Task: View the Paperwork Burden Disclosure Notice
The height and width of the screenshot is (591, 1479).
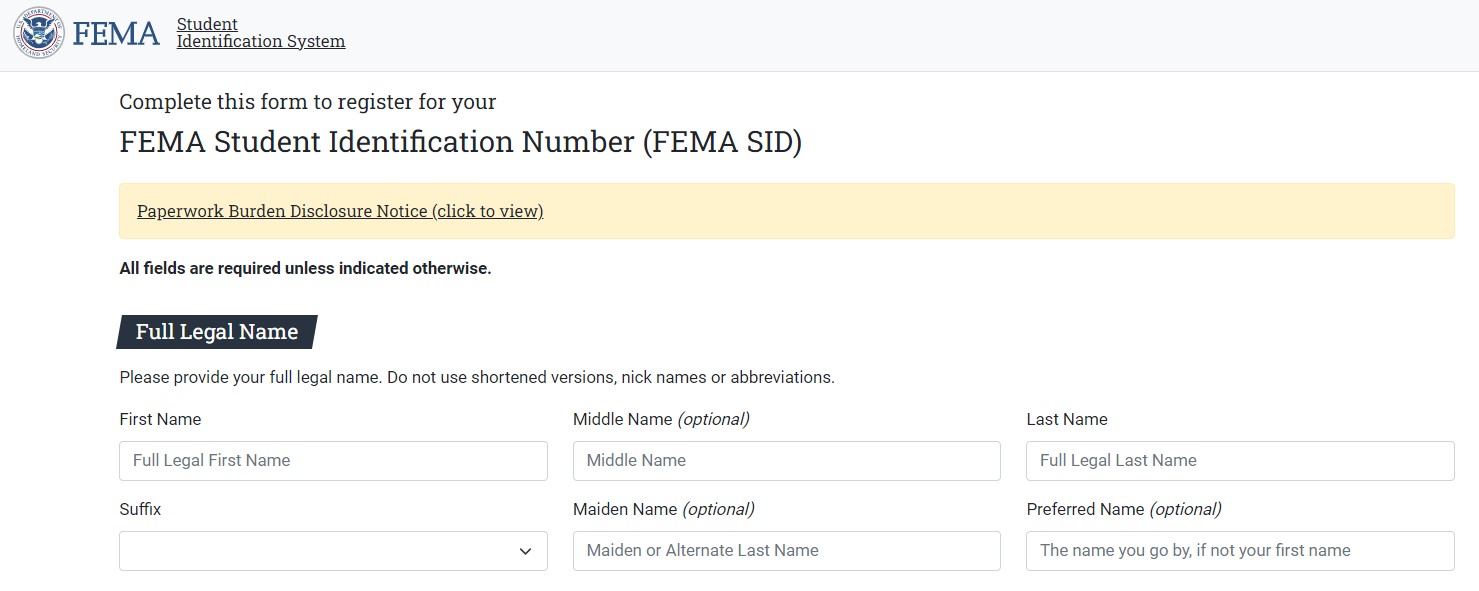Action: (340, 211)
